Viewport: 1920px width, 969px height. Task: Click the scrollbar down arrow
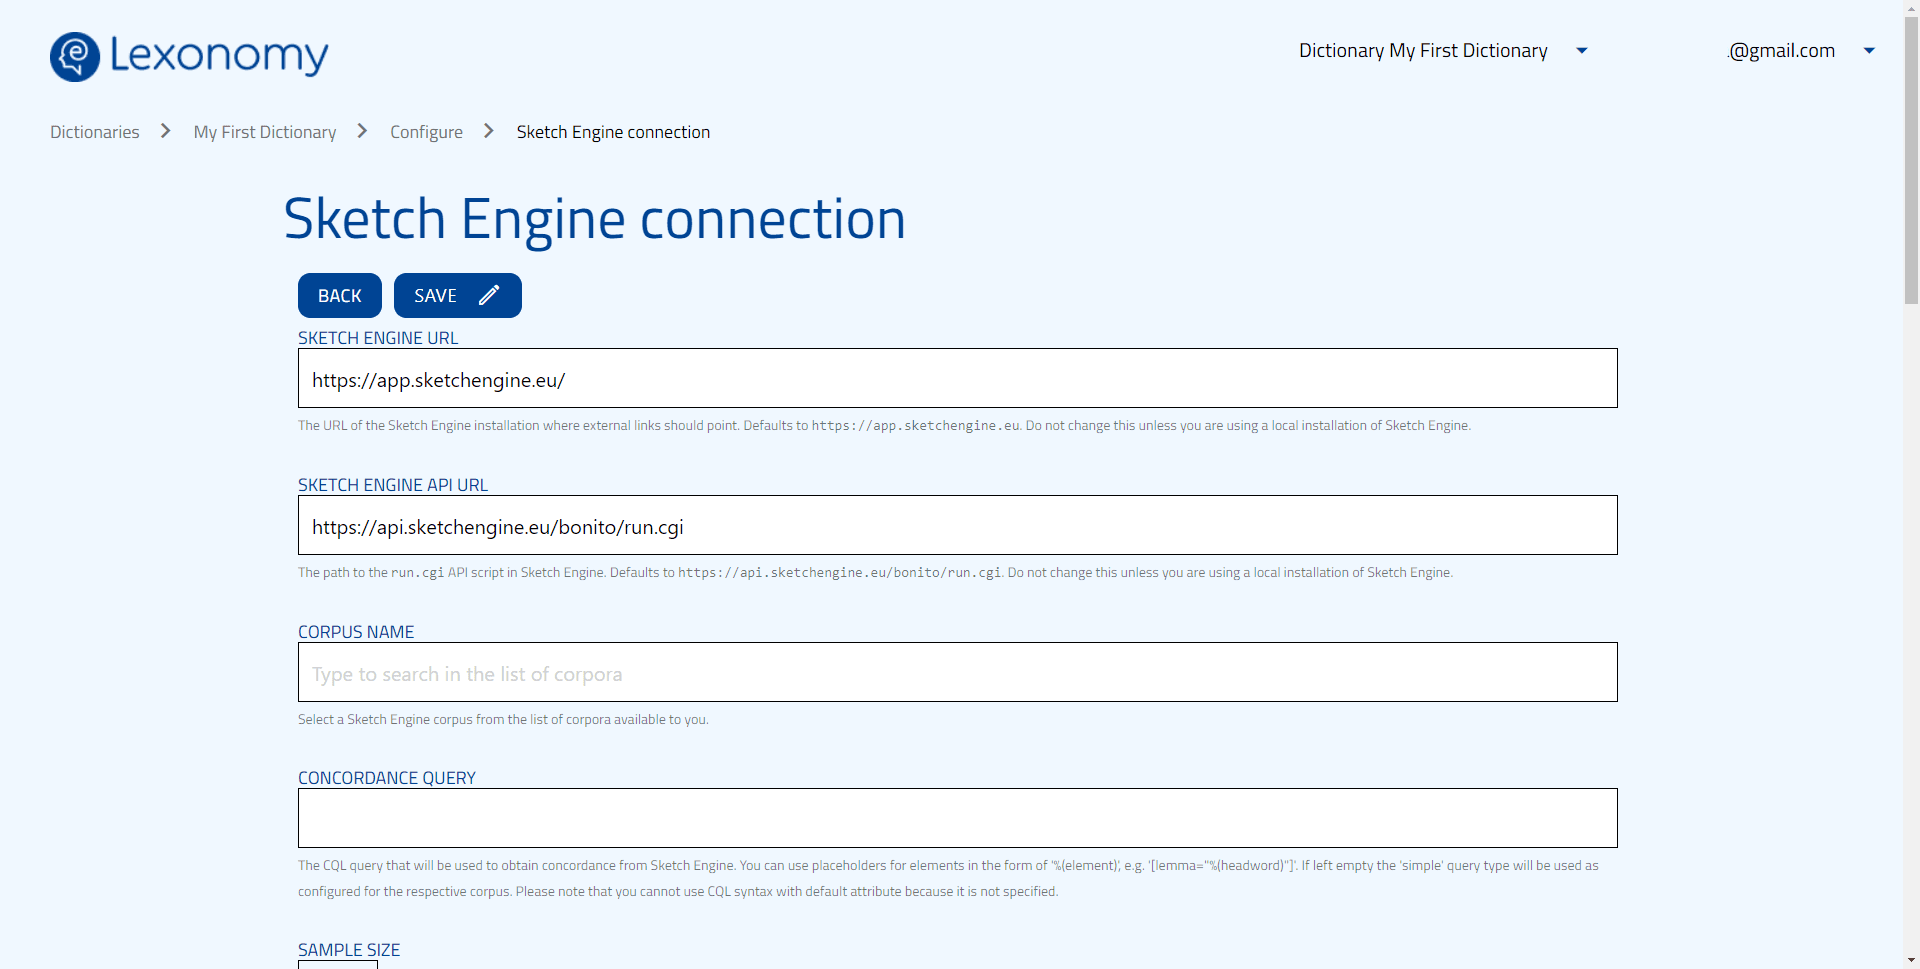tap(1911, 960)
